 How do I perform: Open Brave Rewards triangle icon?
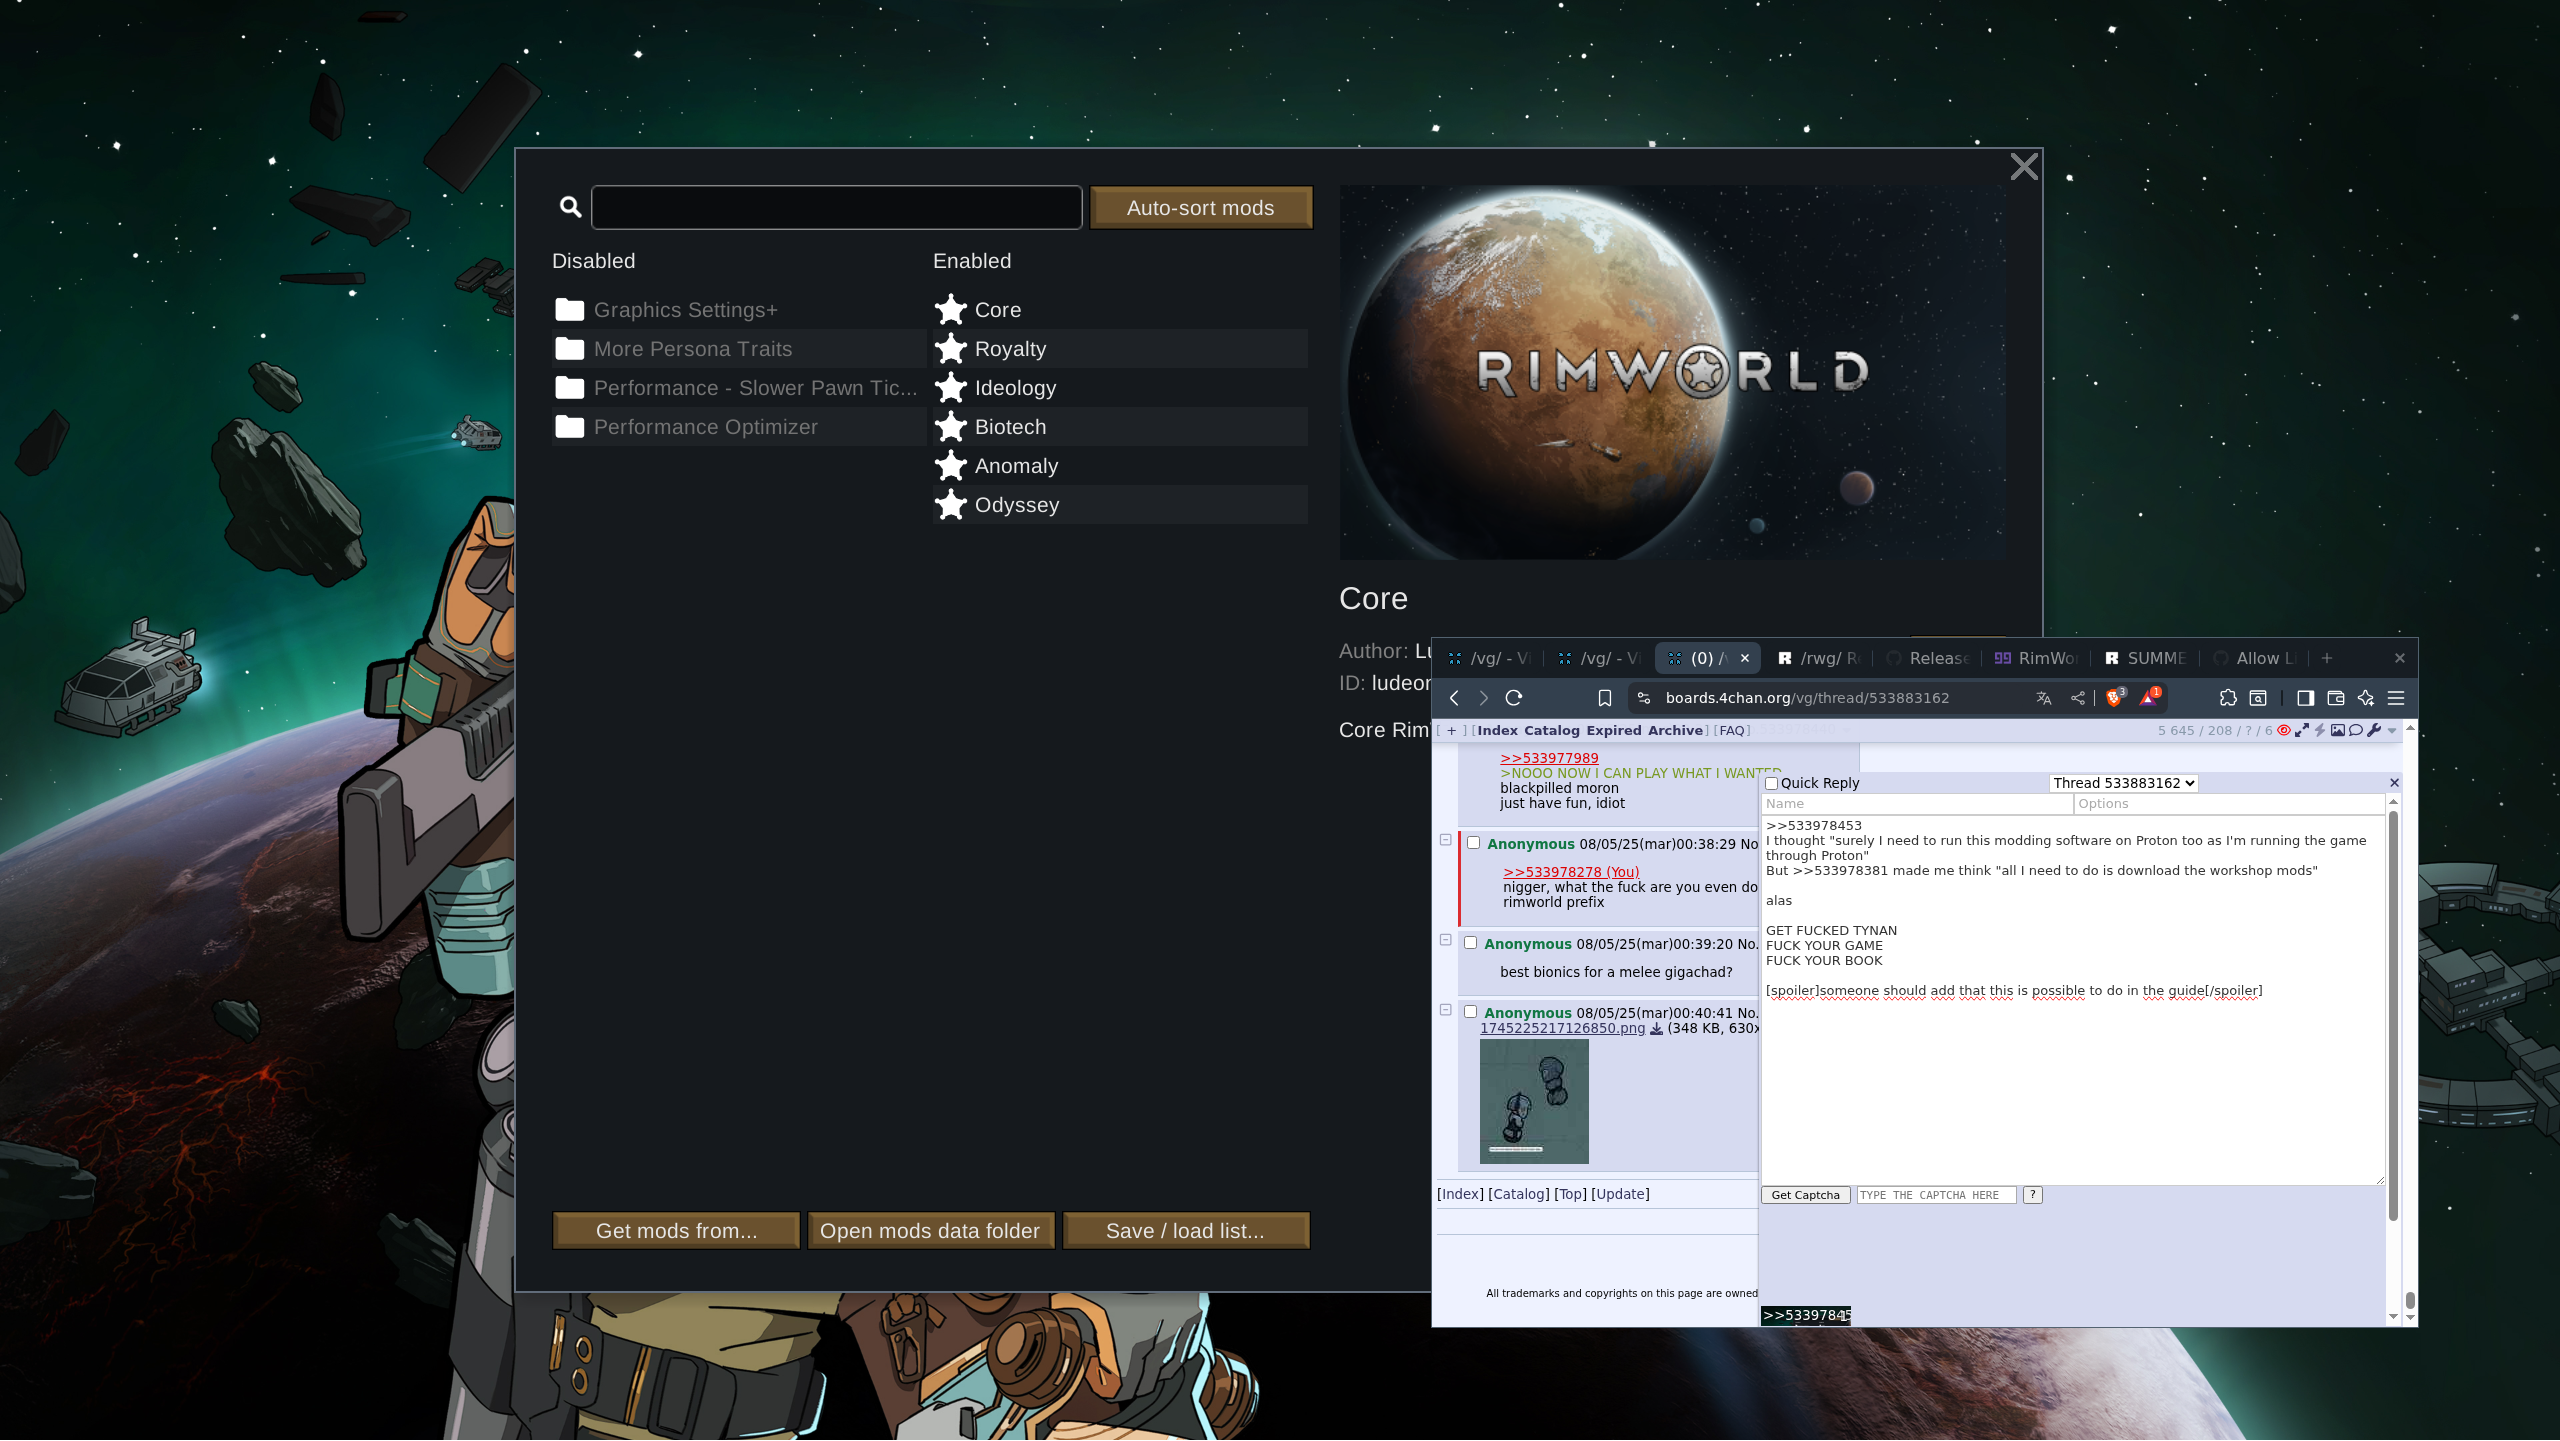click(x=2149, y=698)
